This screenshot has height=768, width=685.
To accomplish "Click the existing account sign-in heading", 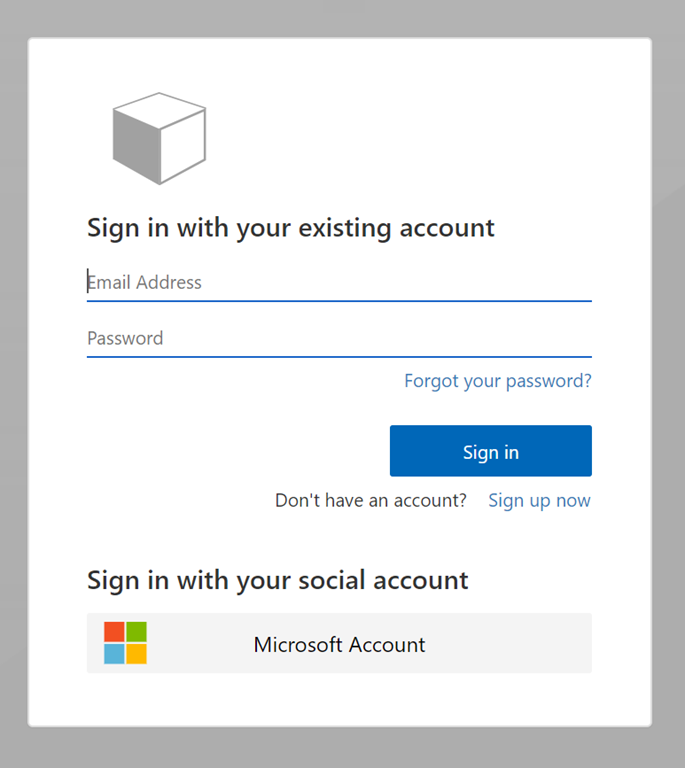I will [x=290, y=228].
